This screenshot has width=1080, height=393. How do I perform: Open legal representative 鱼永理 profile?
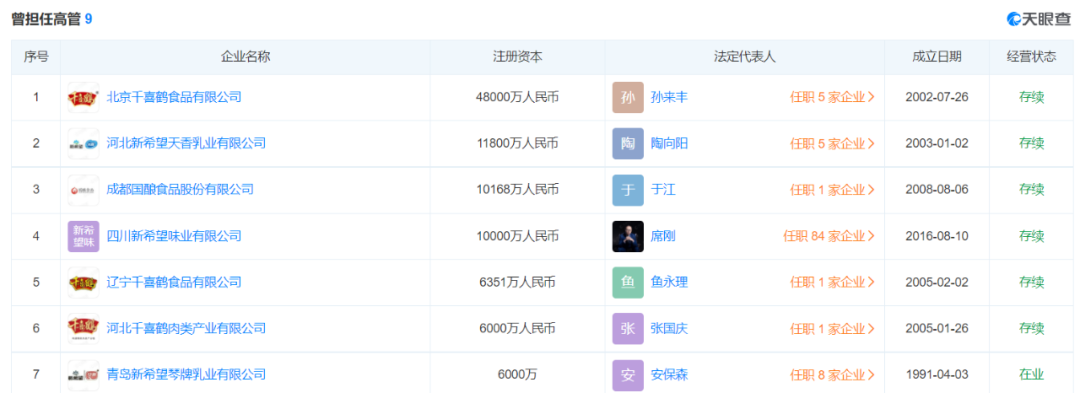[x=669, y=282]
